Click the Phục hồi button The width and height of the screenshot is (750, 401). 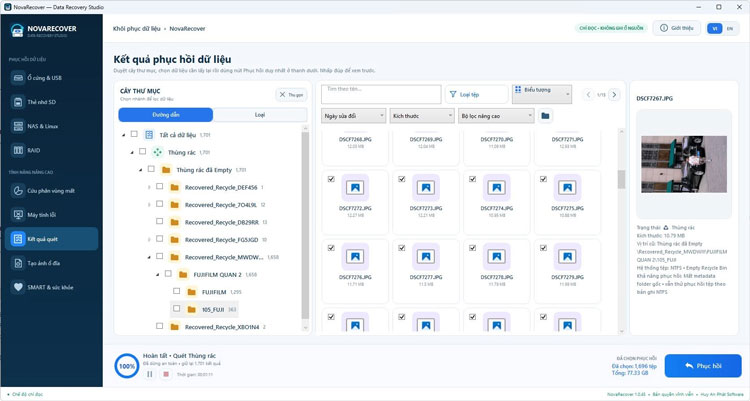703,366
